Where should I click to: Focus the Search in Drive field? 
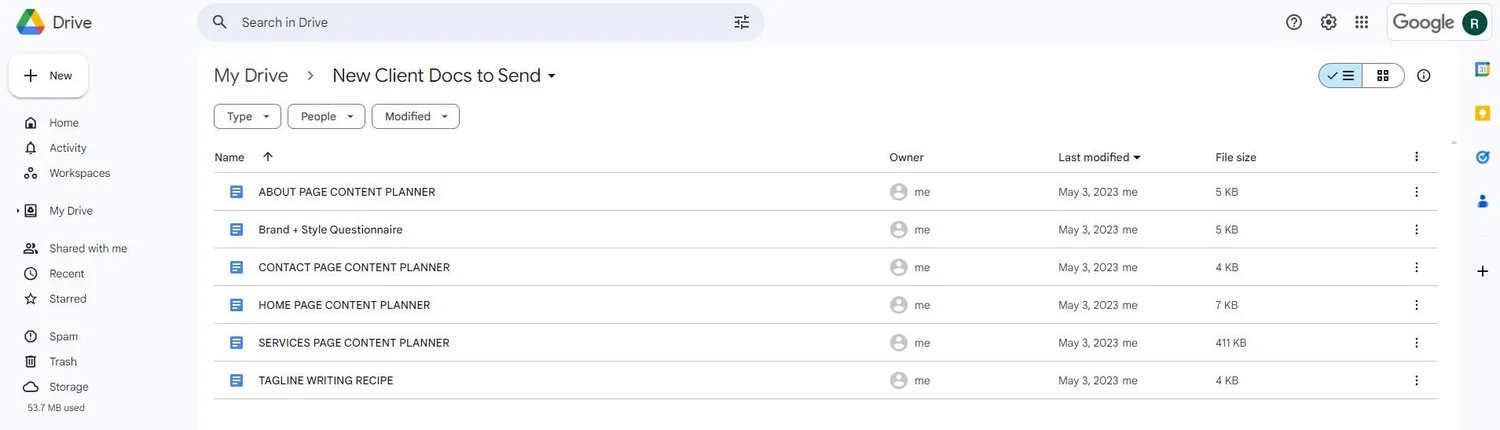tap(480, 22)
